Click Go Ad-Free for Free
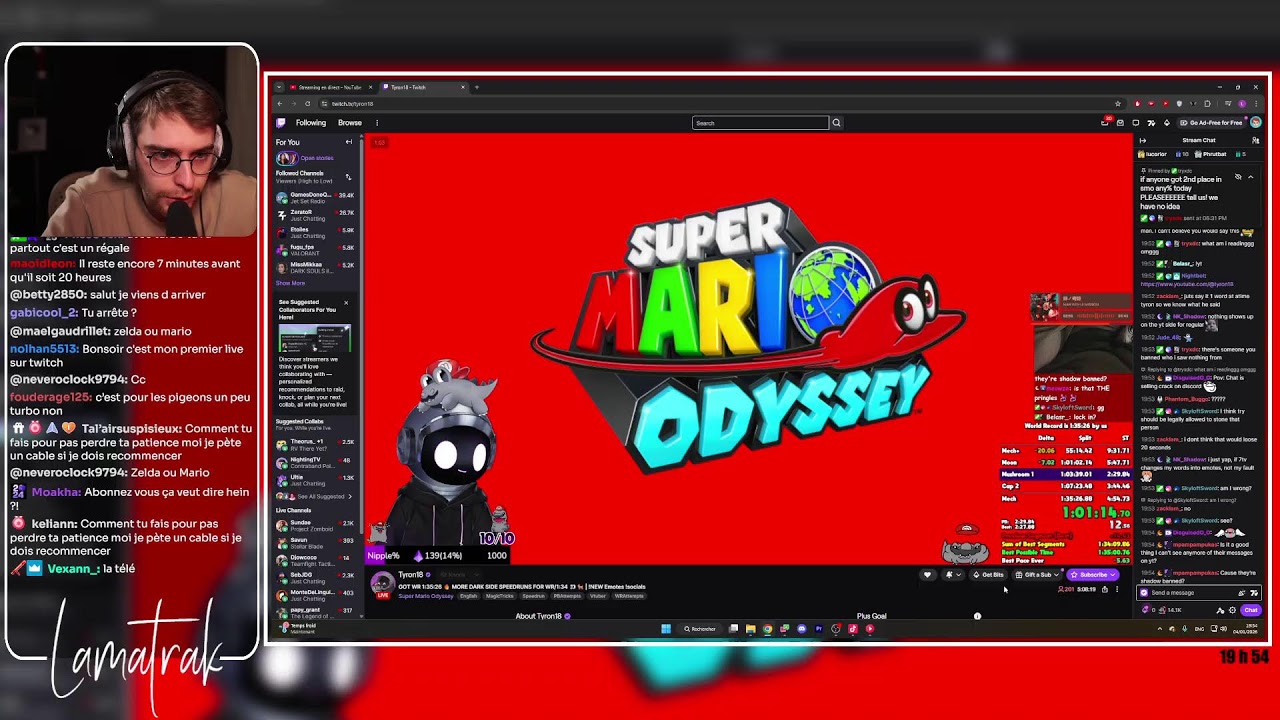 point(1211,123)
